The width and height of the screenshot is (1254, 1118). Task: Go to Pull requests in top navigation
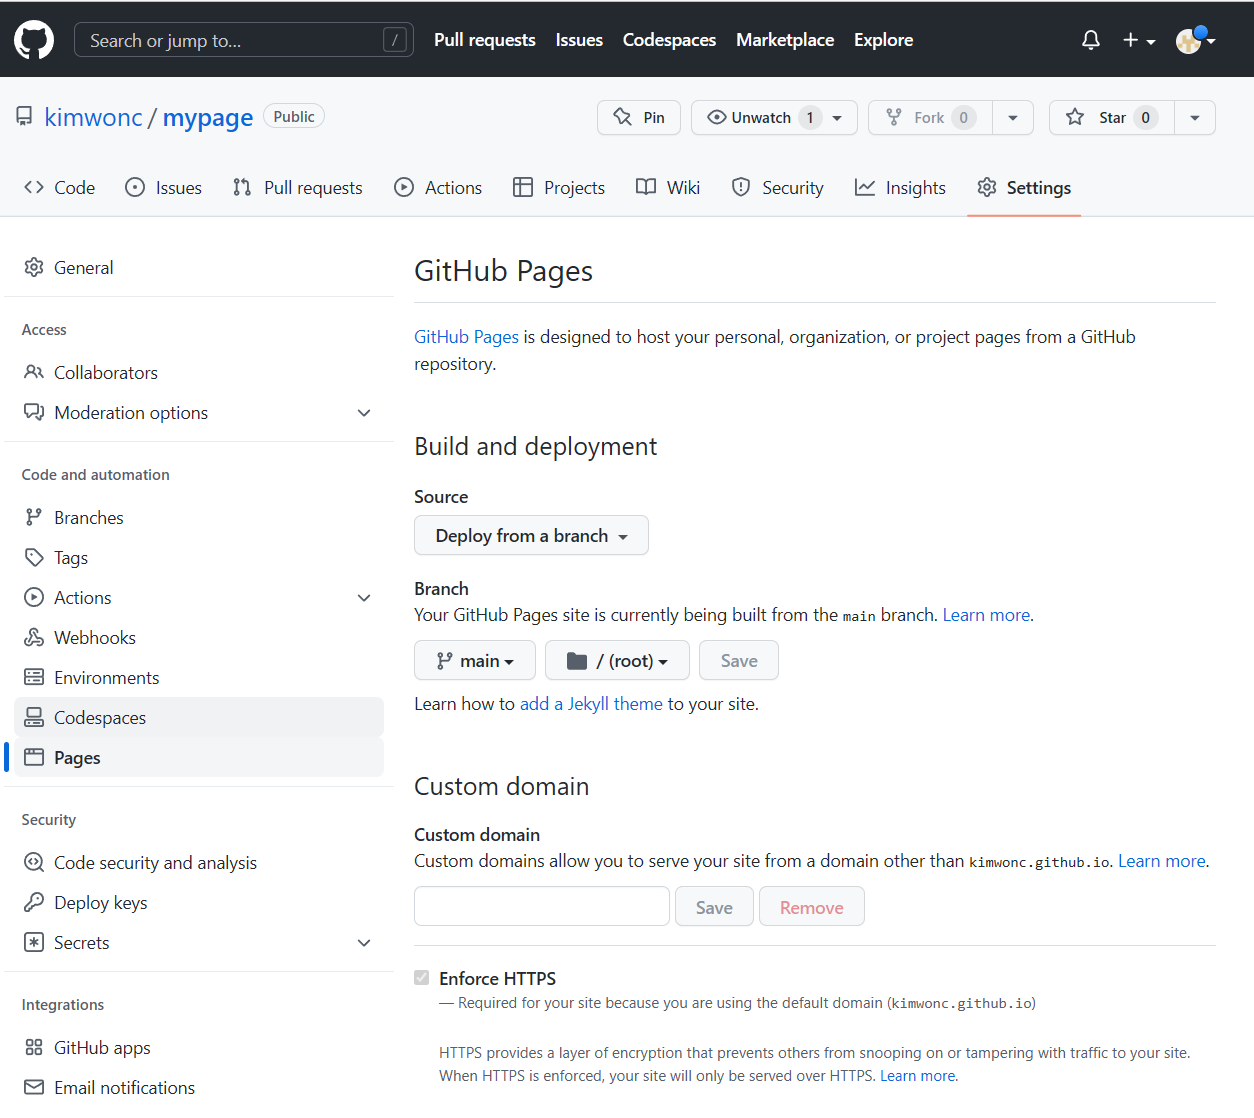[x=485, y=40]
